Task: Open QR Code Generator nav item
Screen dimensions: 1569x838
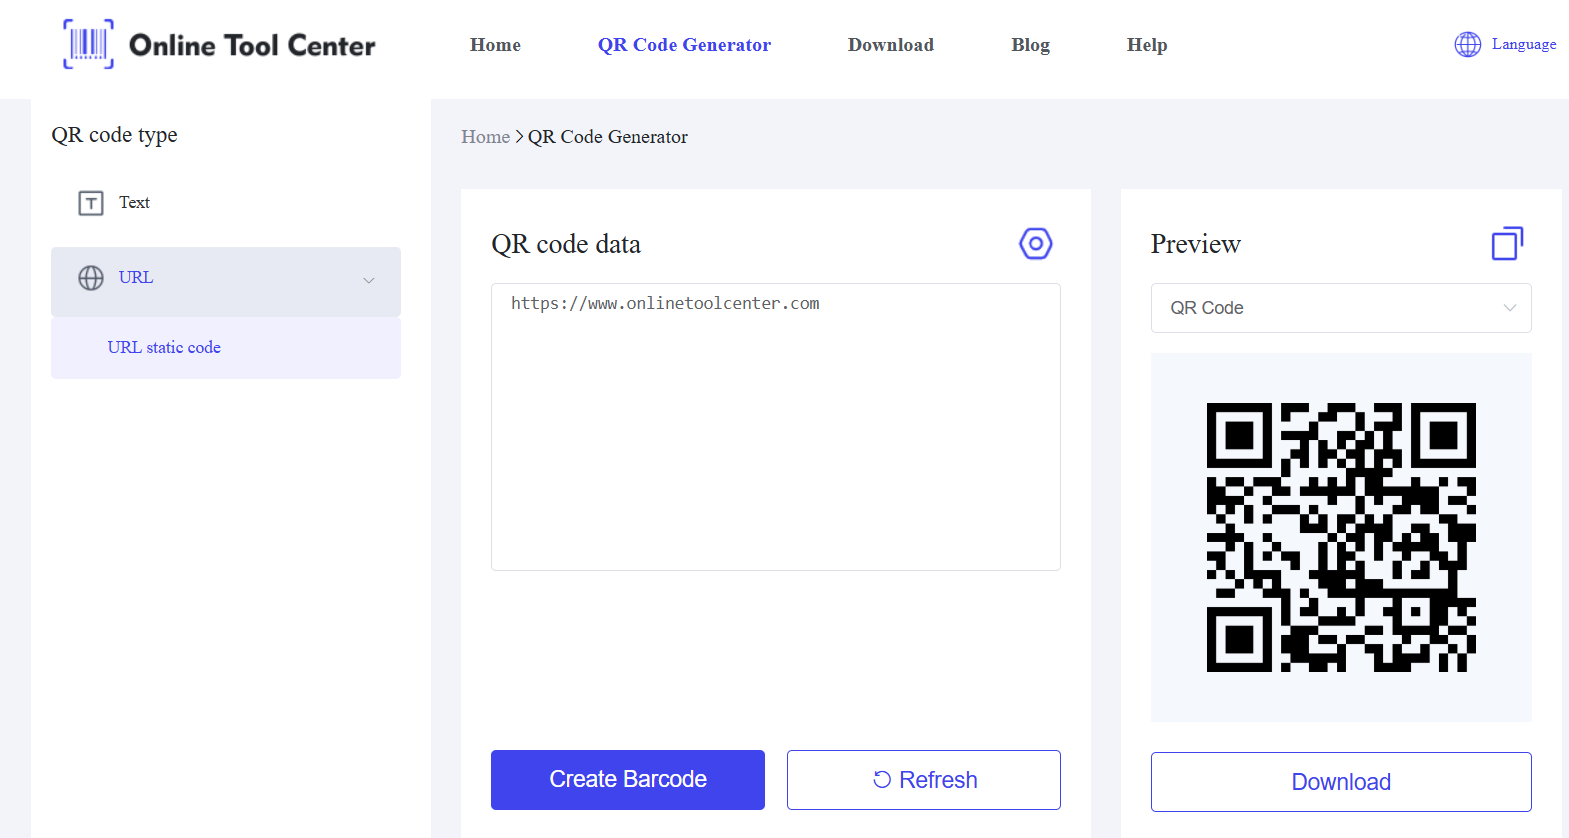Action: click(684, 45)
